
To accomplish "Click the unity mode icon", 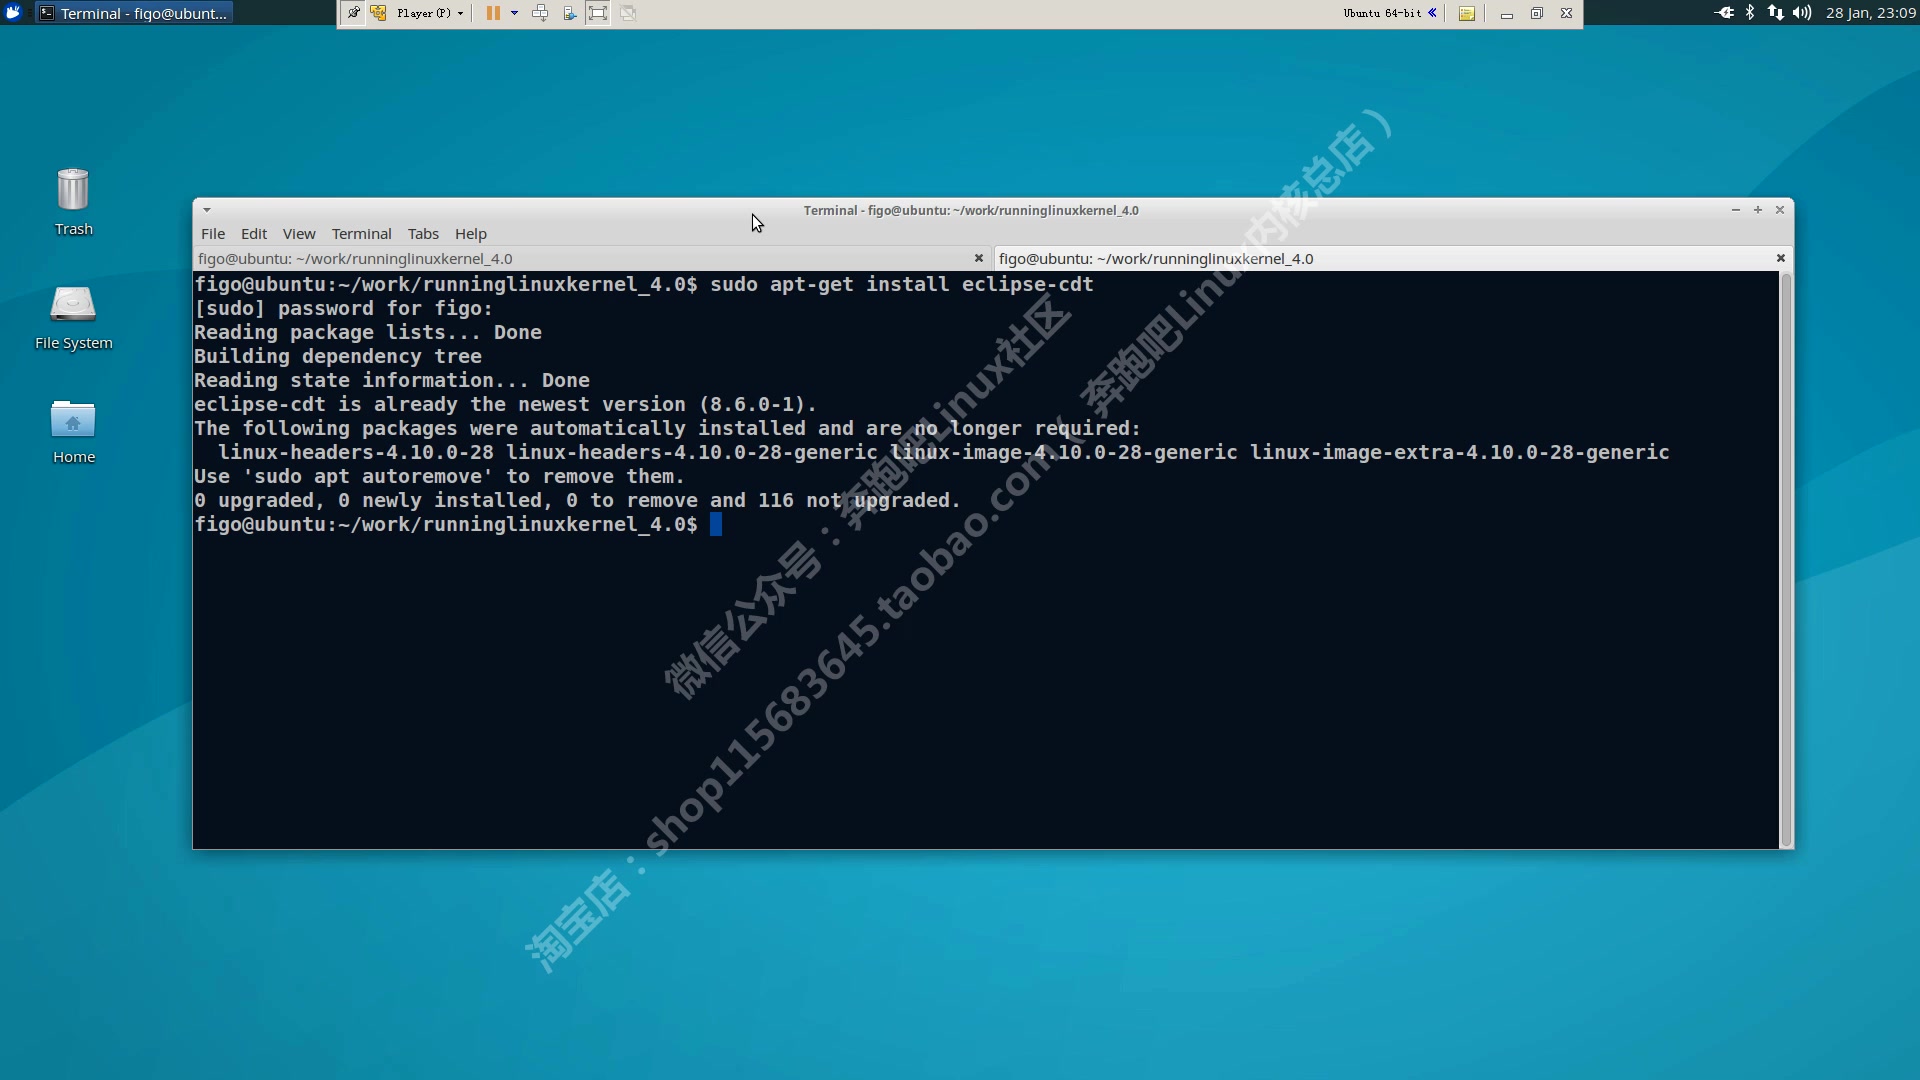I will (628, 12).
